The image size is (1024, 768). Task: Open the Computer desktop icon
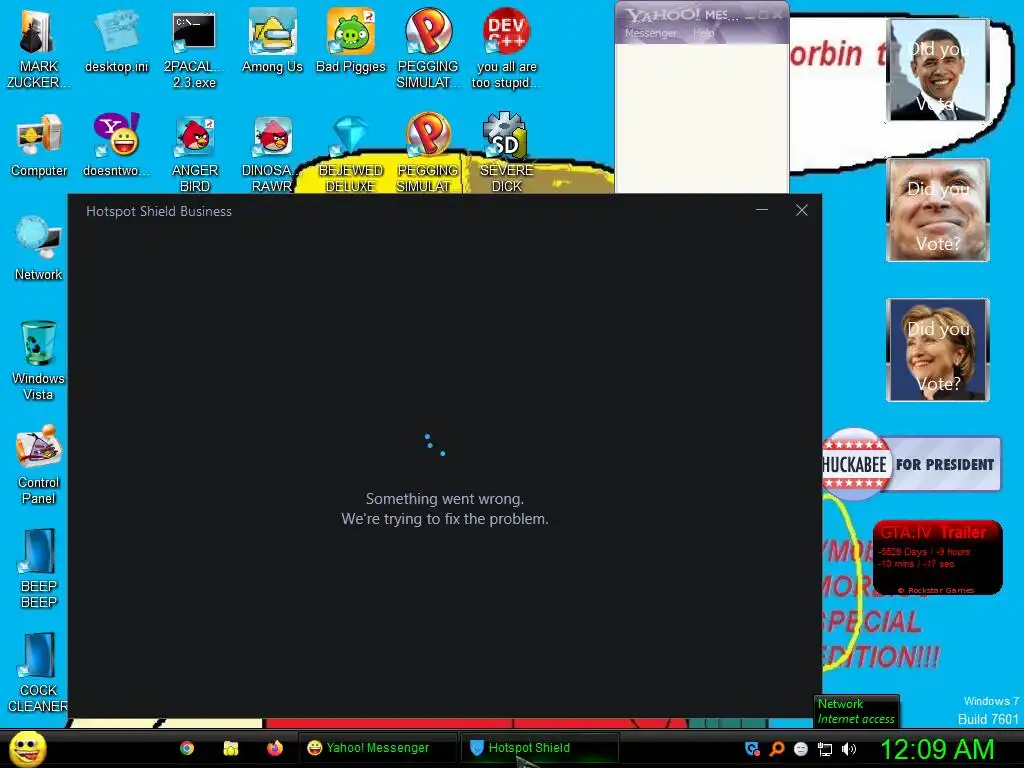pyautogui.click(x=38, y=145)
